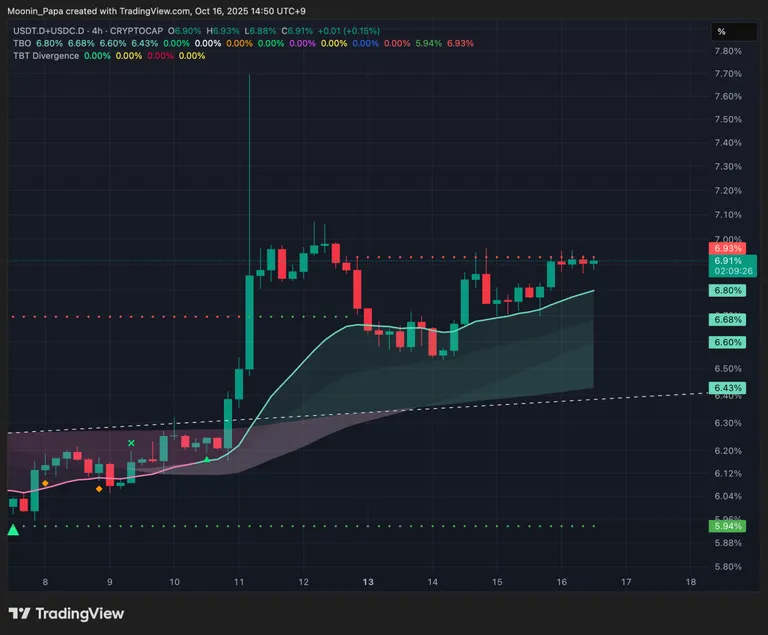Screen dimensions: 768x635
Task: Click the green 5.94% price label
Action: 727,526
